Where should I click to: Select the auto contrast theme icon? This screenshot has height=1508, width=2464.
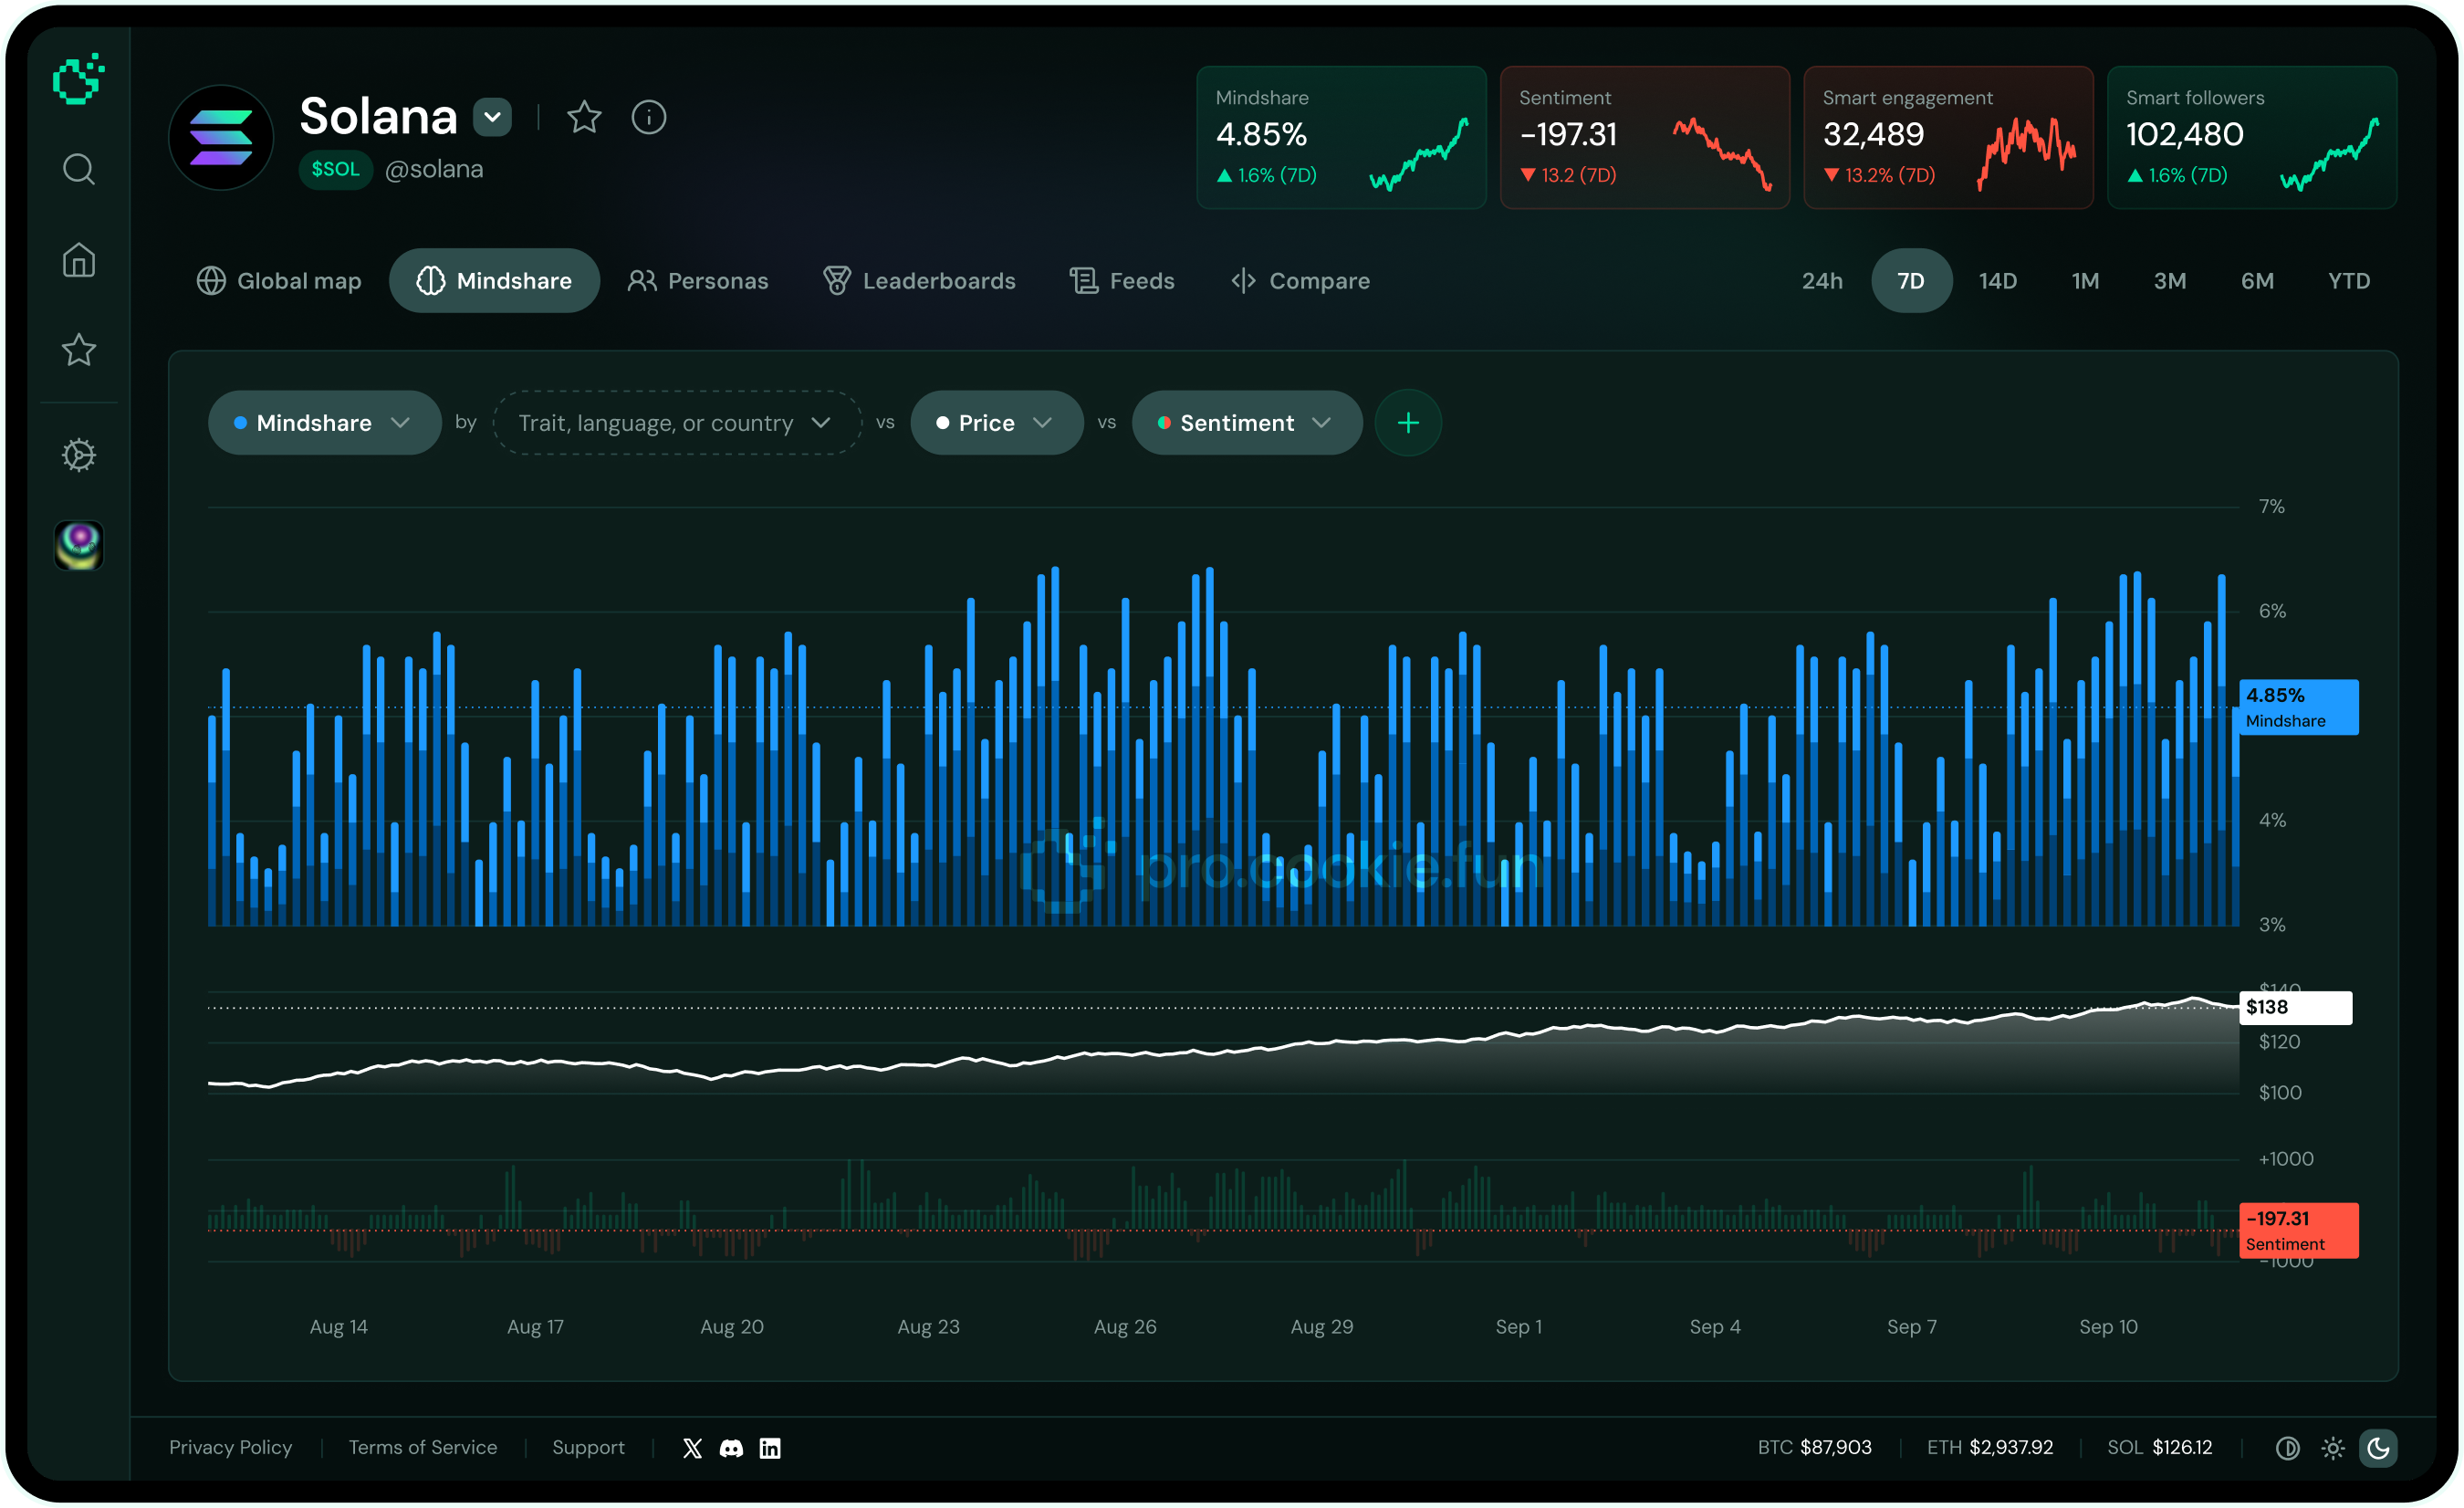pyautogui.click(x=2288, y=1448)
